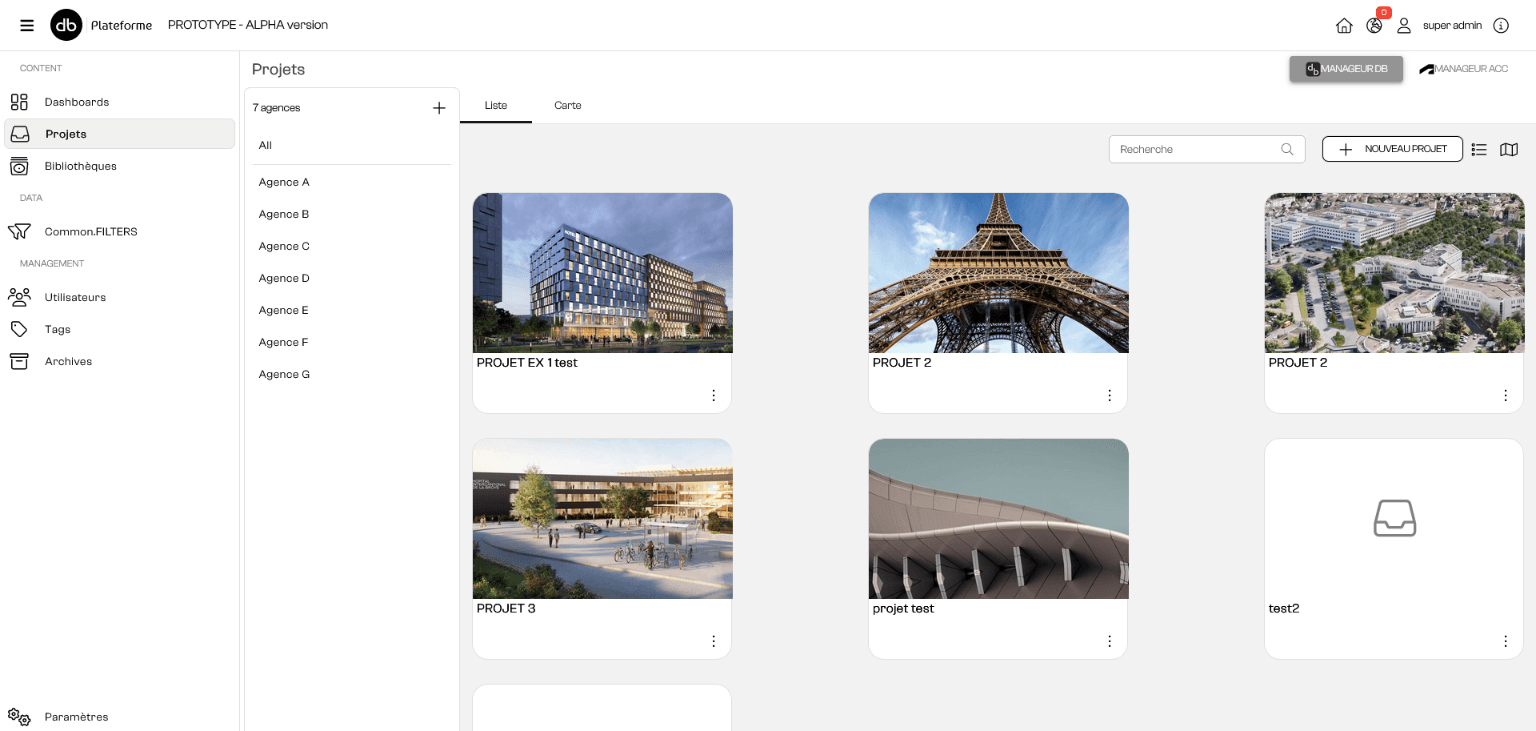Click the NOUVEAU PROJET button
The width and height of the screenshot is (1536, 731).
coord(1392,149)
